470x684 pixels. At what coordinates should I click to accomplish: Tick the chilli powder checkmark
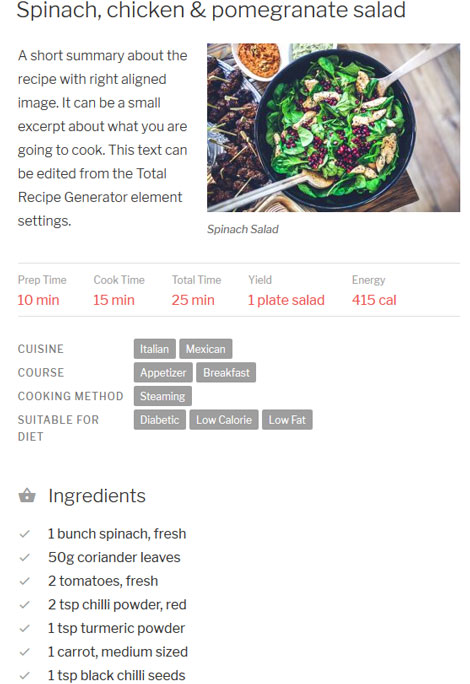point(25,605)
